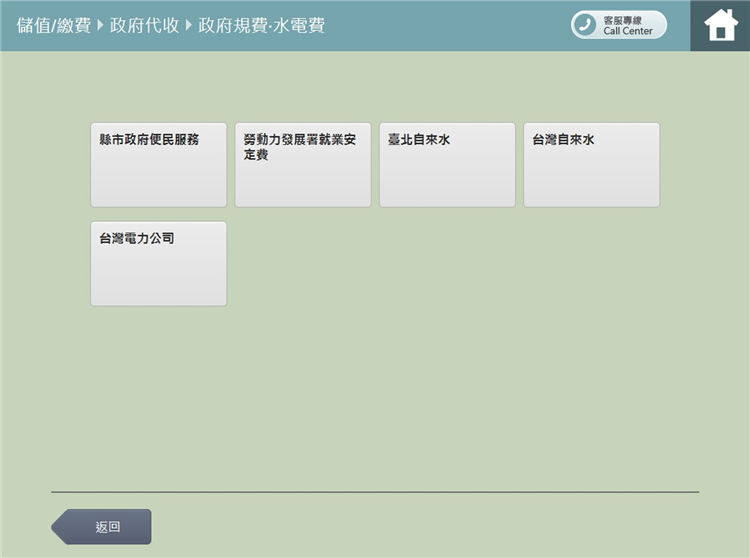Click the dark square behind the house icon
This screenshot has width=750, height=558.
pyautogui.click(x=720, y=25)
